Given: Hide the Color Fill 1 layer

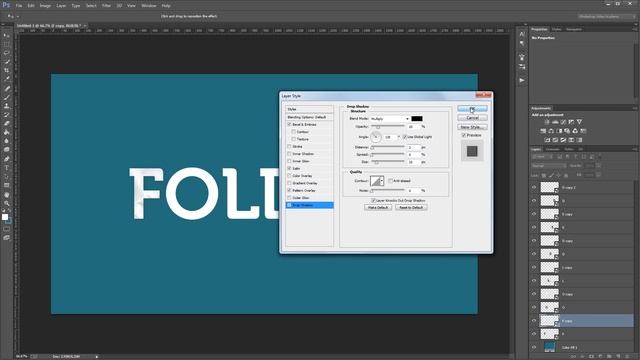Looking at the screenshot, I should (534, 347).
